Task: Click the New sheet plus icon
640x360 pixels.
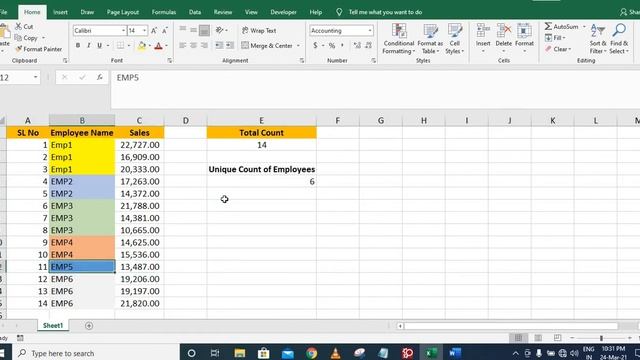Action: 89,326
